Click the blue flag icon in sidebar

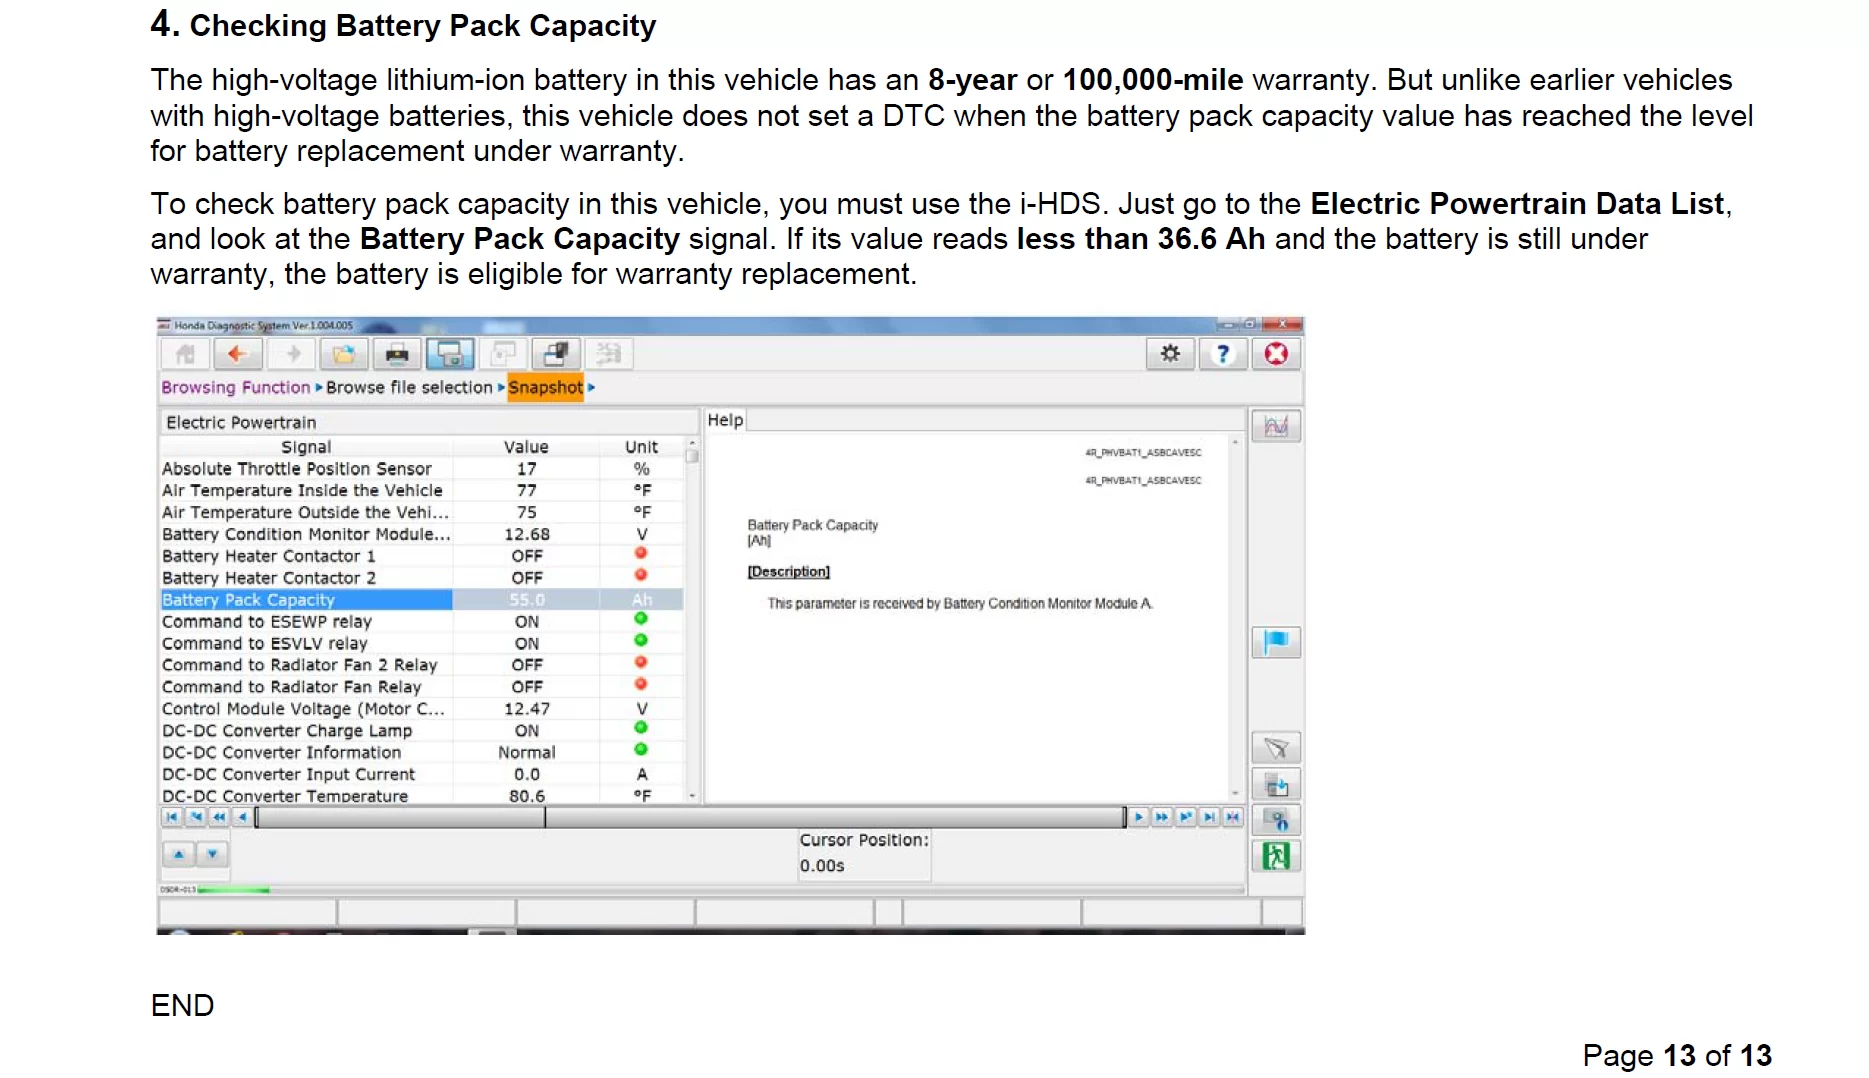[x=1276, y=642]
